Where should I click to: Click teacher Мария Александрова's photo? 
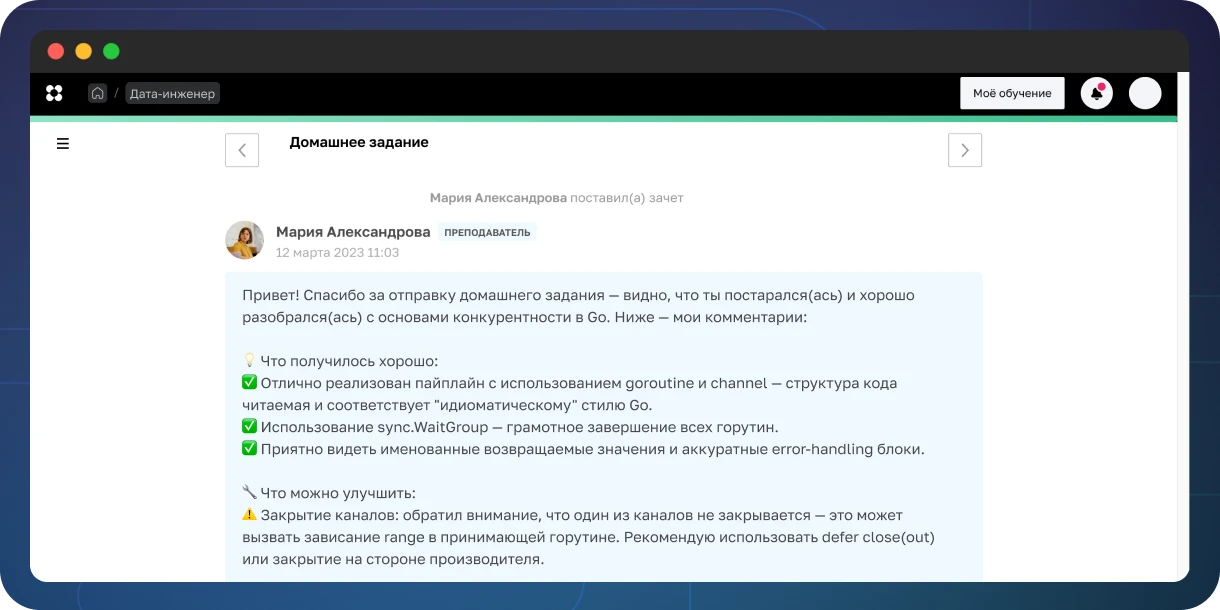245,240
